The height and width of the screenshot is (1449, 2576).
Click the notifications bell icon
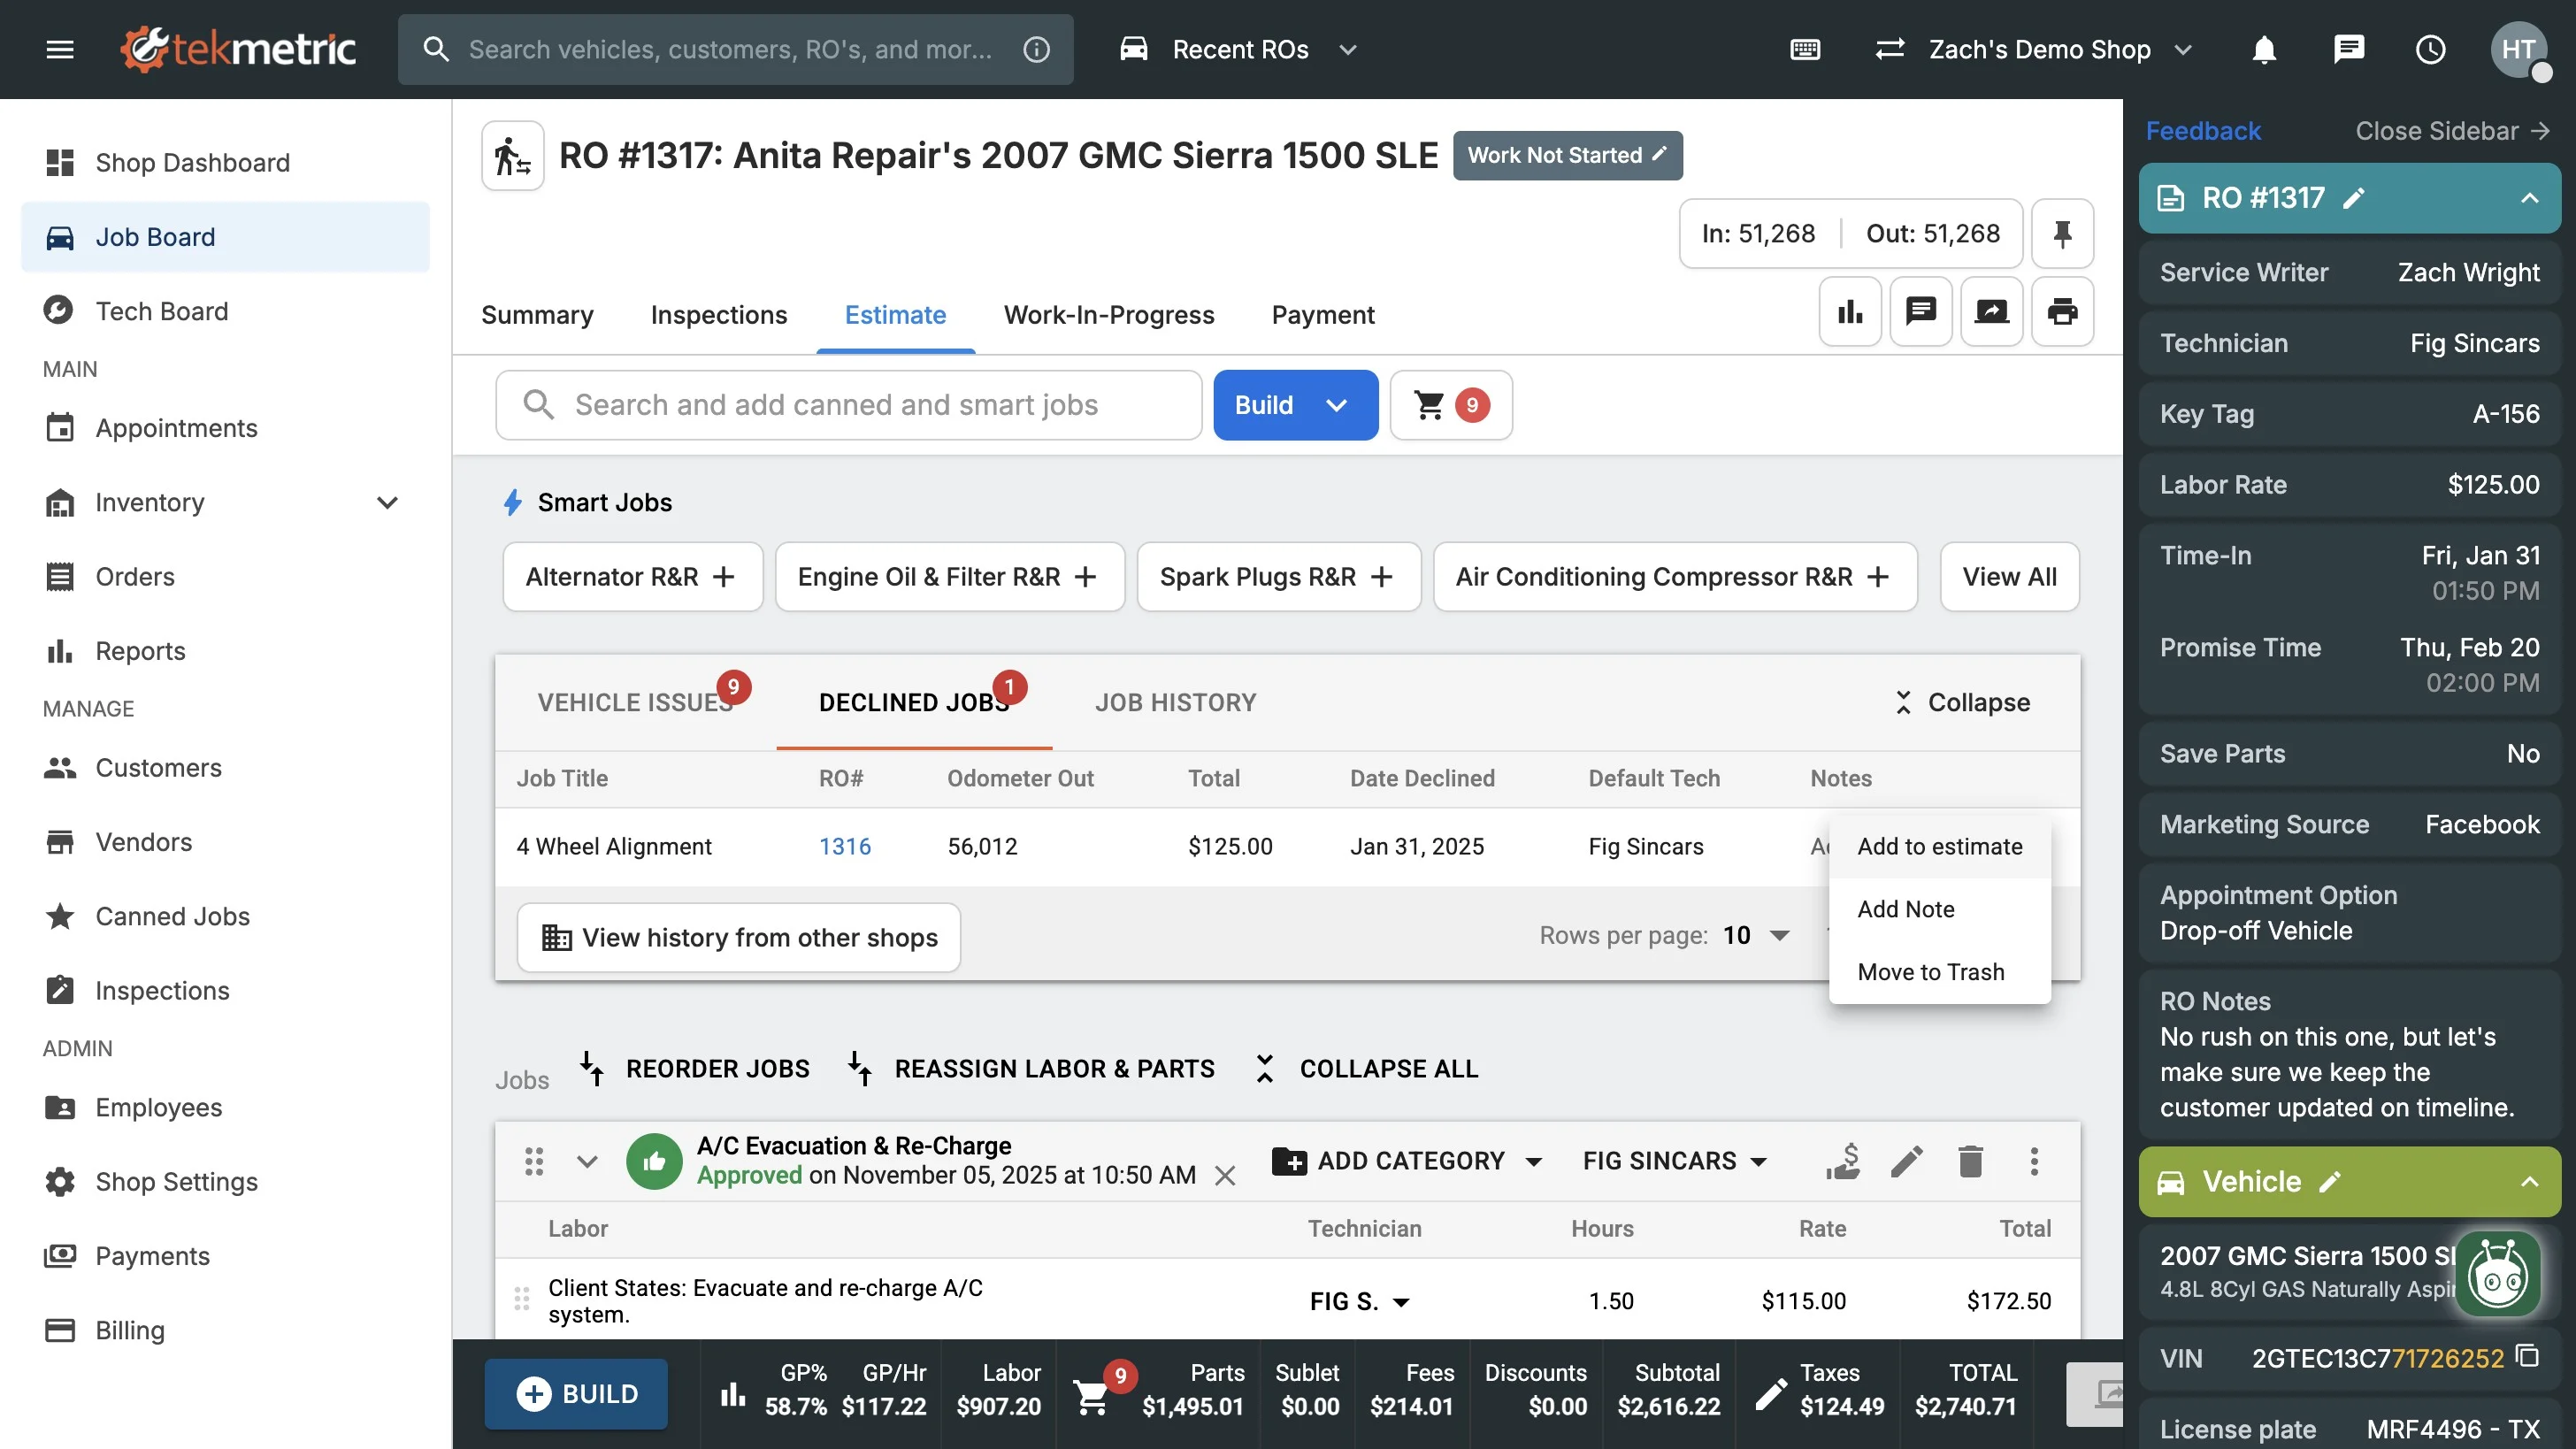tap(2264, 49)
